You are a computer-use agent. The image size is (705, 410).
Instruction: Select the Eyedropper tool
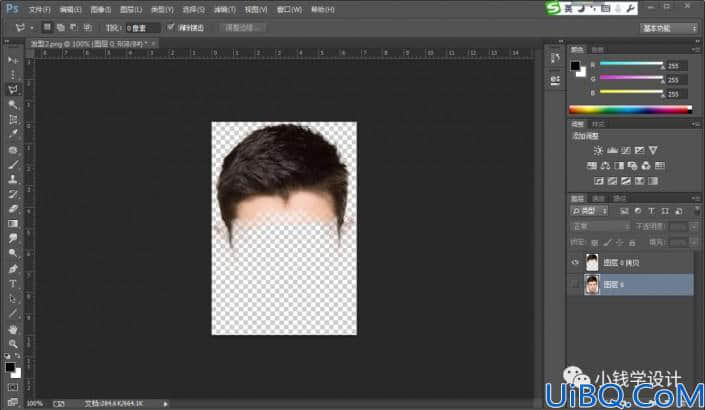point(13,134)
